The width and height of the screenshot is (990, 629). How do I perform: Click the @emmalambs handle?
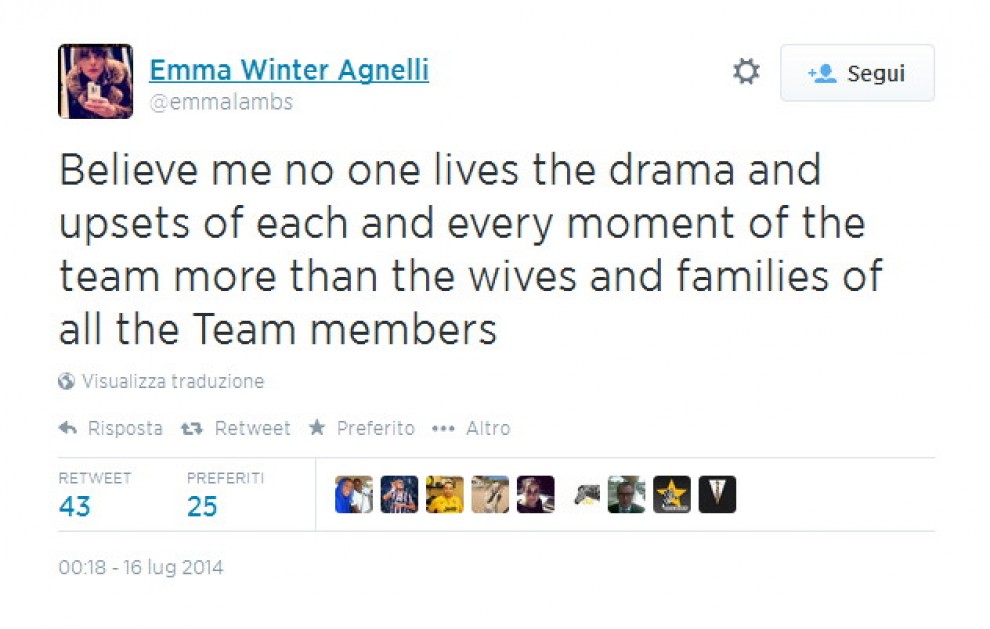coord(221,102)
